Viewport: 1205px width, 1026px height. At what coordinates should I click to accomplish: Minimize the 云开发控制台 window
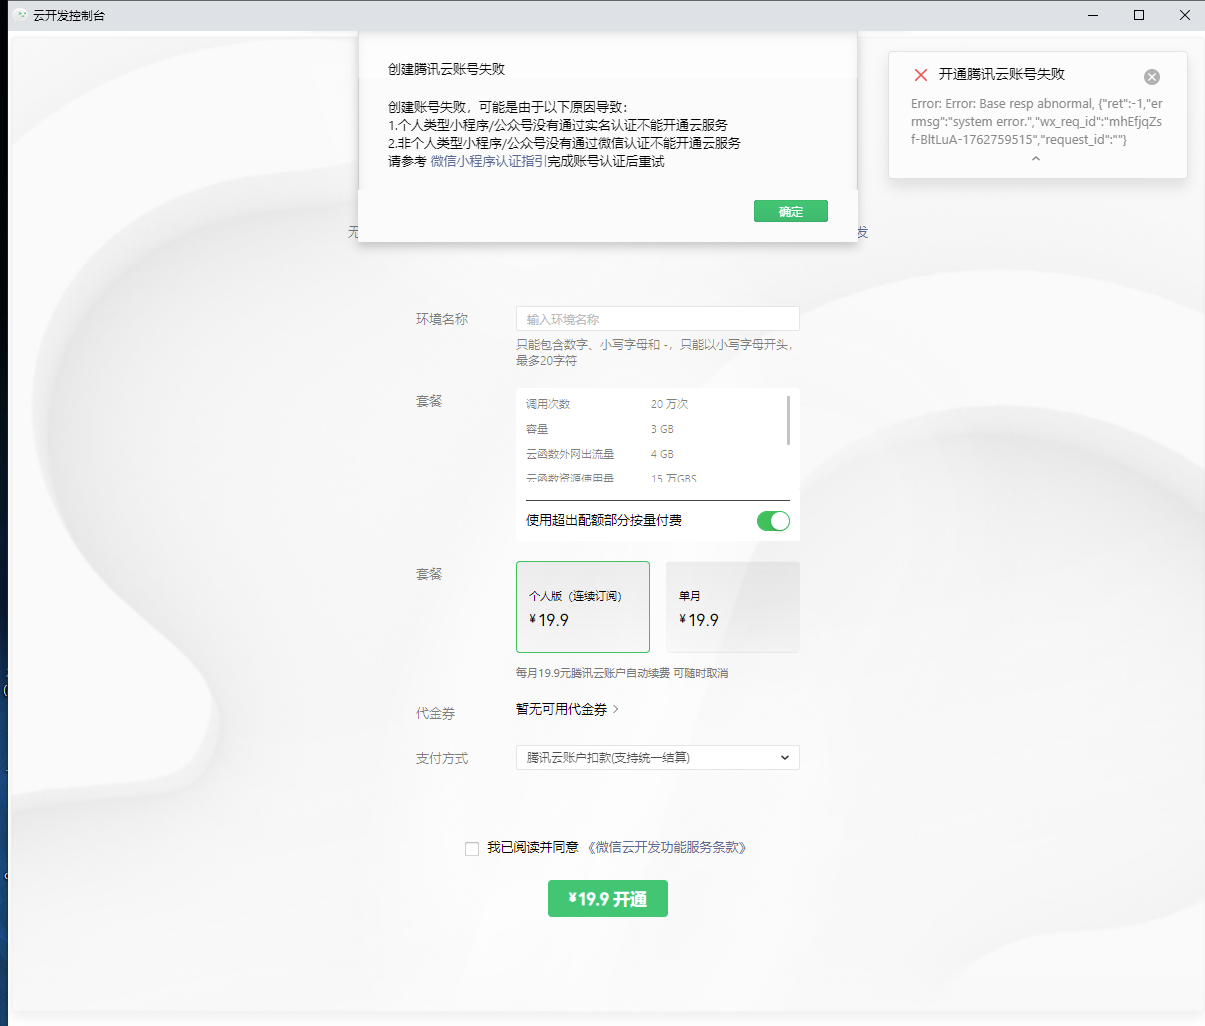pyautogui.click(x=1093, y=15)
